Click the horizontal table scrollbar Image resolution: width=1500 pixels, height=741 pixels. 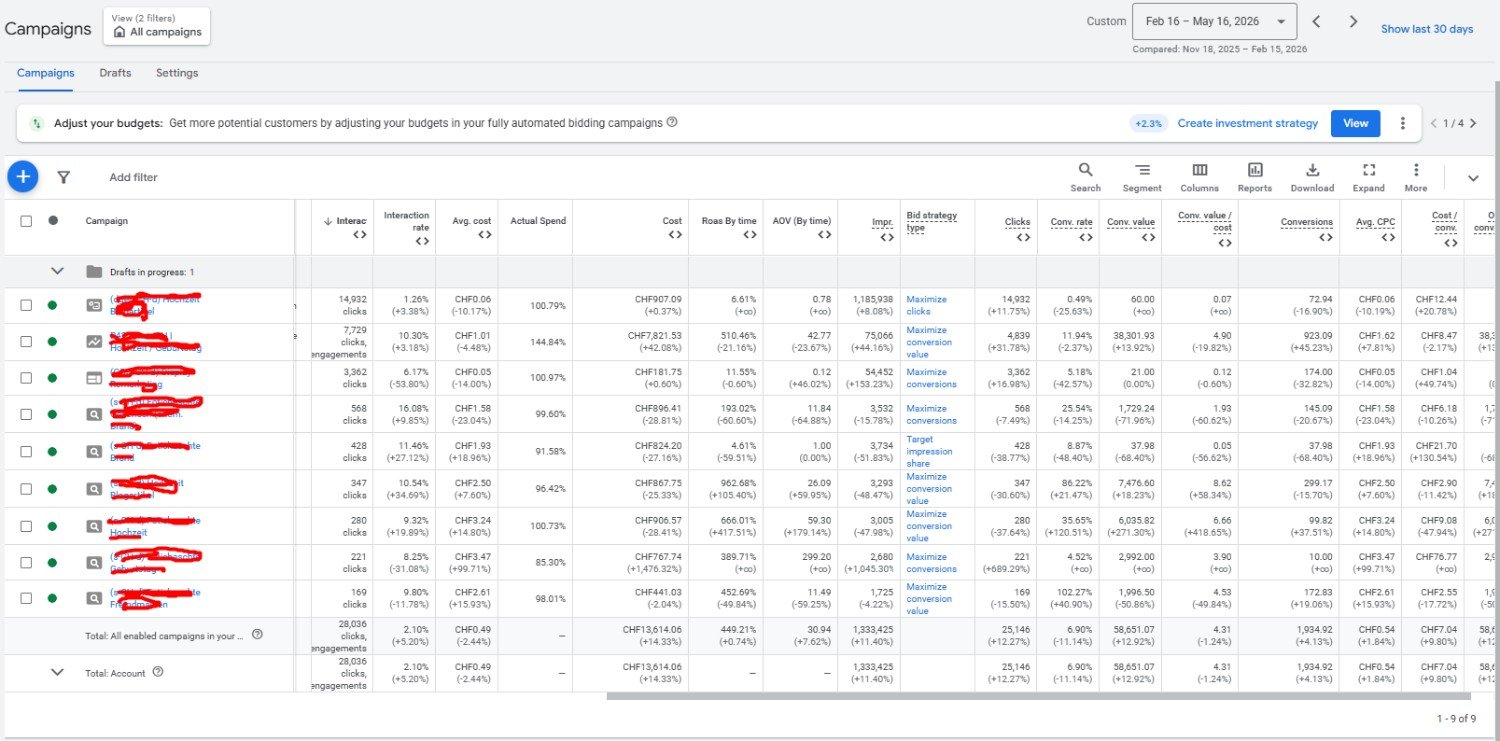[1038, 696]
